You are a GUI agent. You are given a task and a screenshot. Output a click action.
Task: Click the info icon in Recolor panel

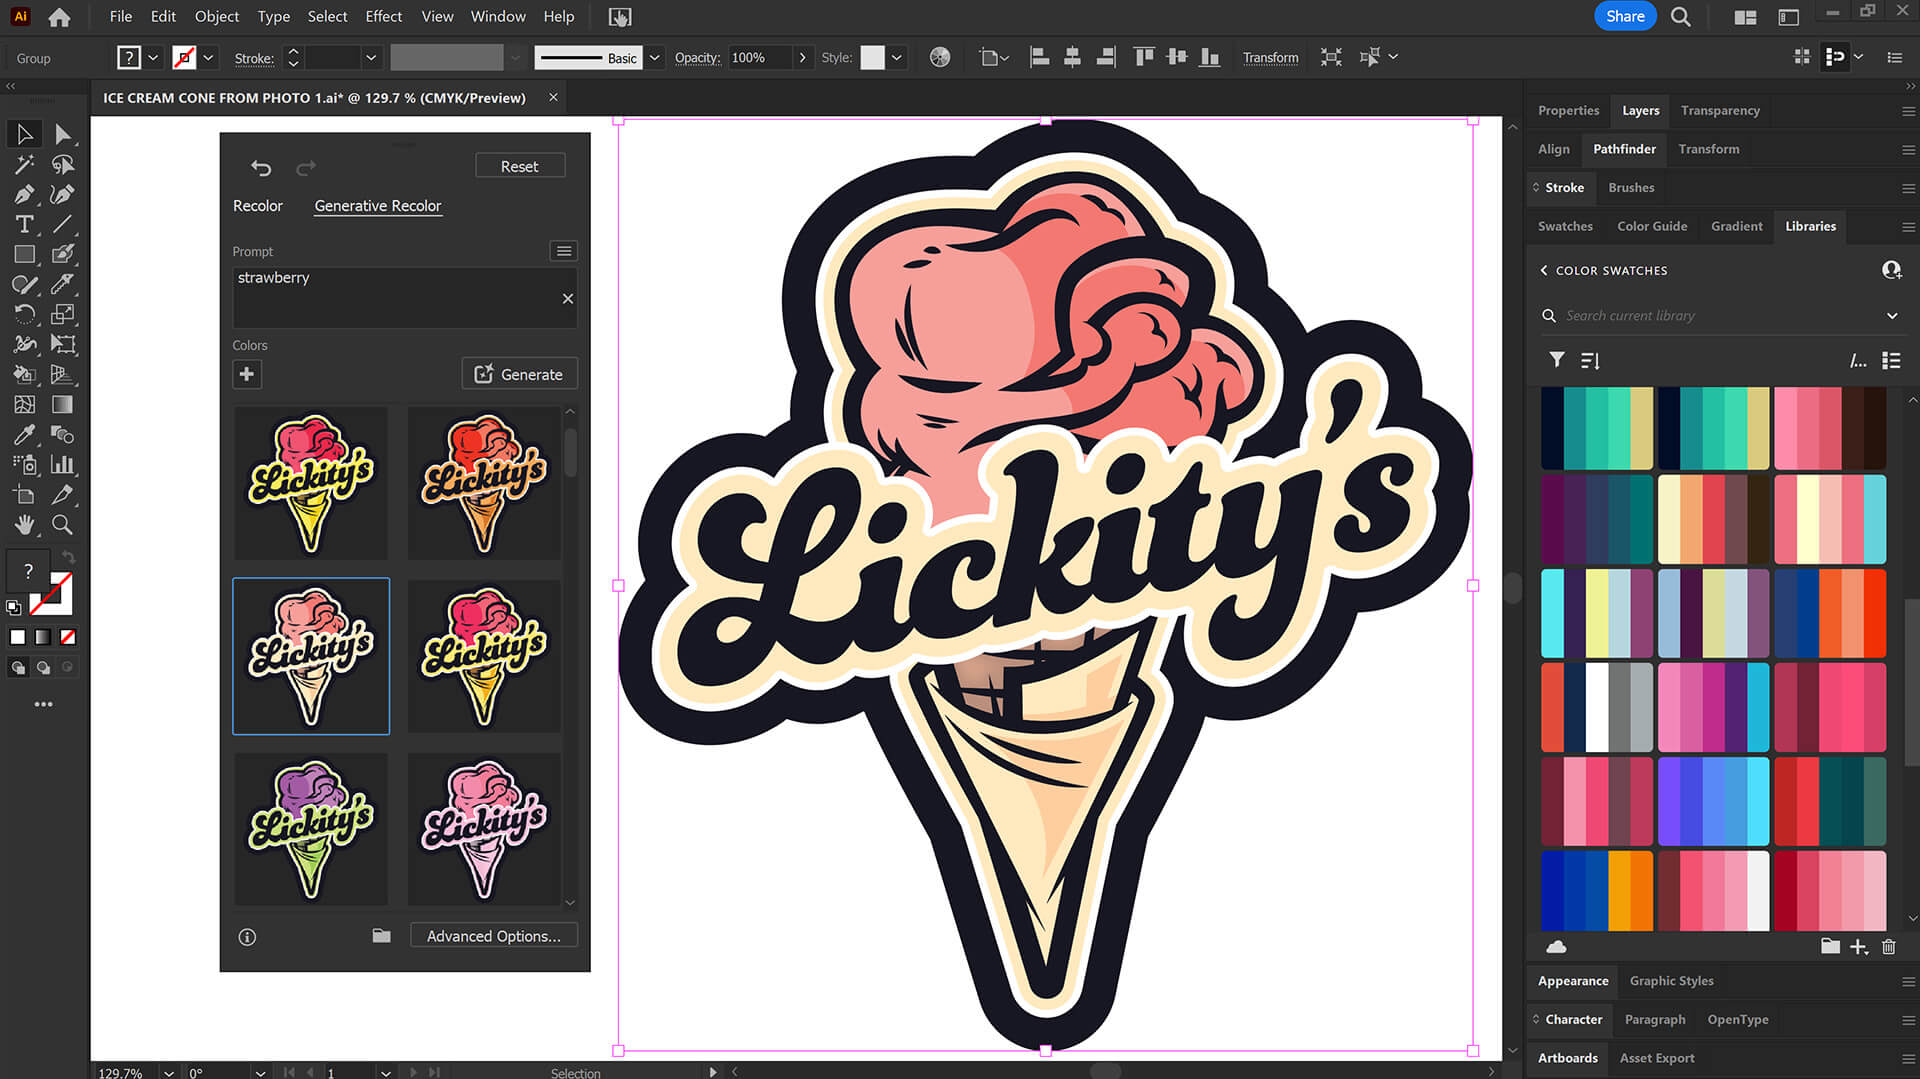tap(247, 937)
